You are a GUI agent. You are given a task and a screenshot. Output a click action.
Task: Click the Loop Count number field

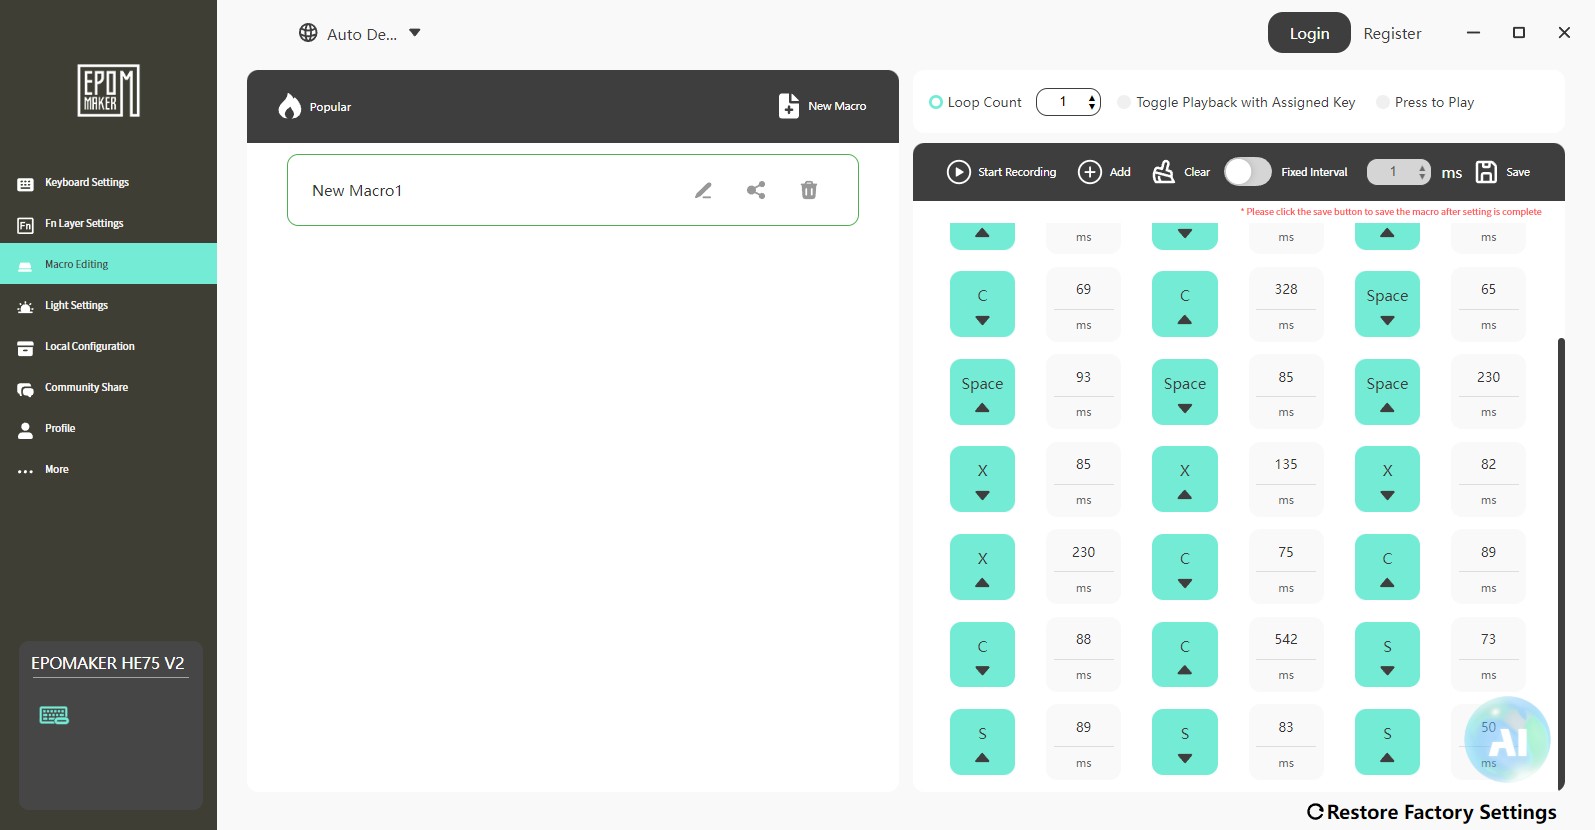tap(1068, 102)
